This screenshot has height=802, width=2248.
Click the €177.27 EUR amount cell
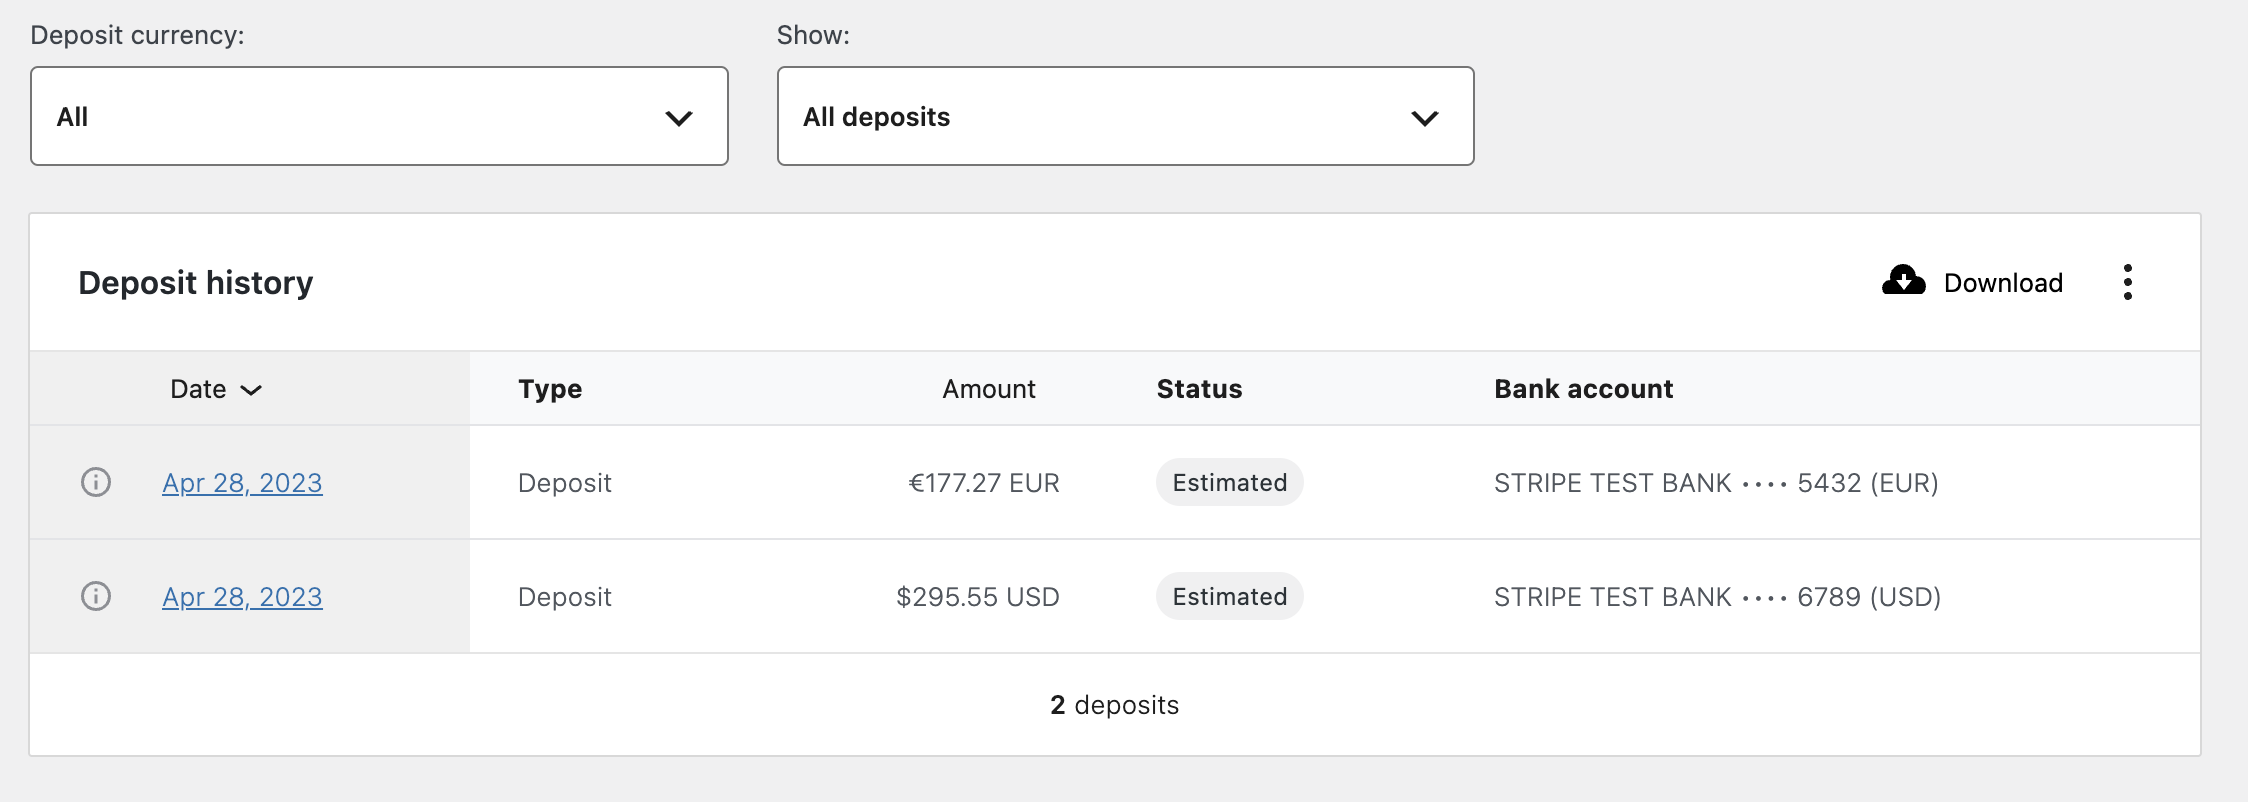click(x=983, y=483)
